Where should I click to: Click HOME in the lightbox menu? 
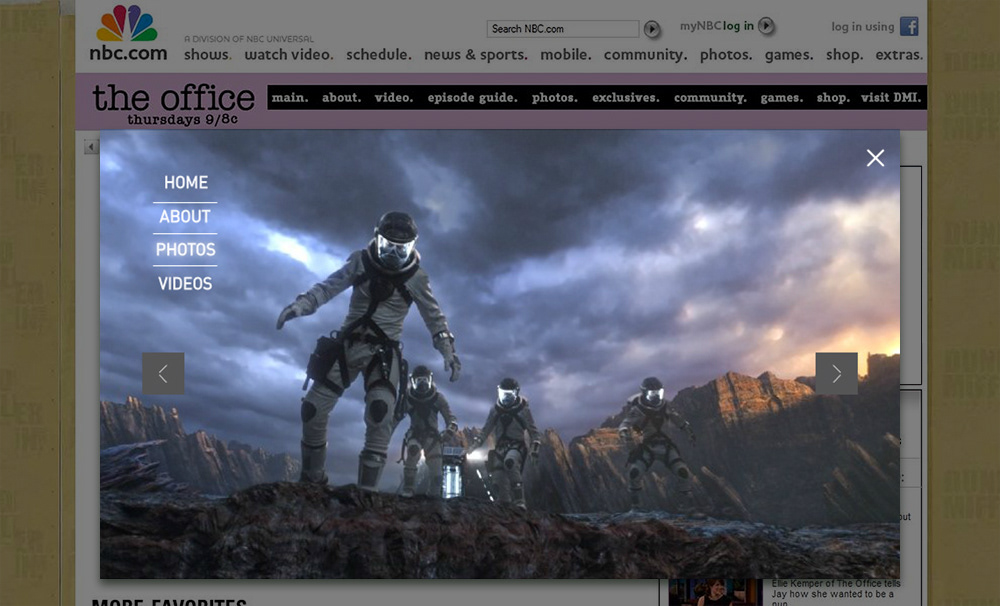pyautogui.click(x=186, y=182)
